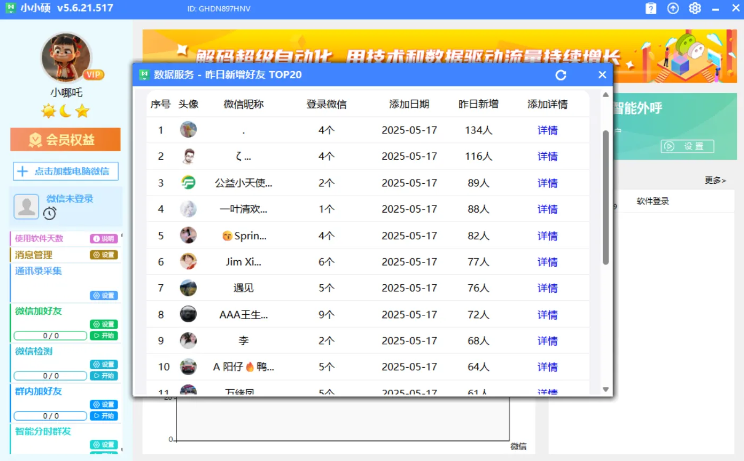Click the 小哪吒 profile avatar

click(66, 57)
